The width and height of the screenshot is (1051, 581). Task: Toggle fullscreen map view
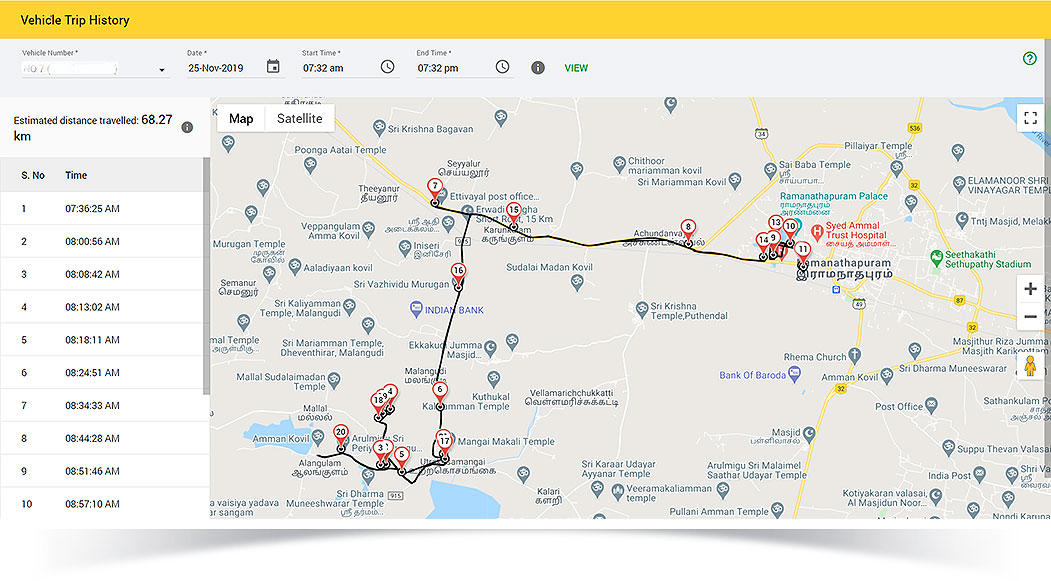[x=1031, y=118]
